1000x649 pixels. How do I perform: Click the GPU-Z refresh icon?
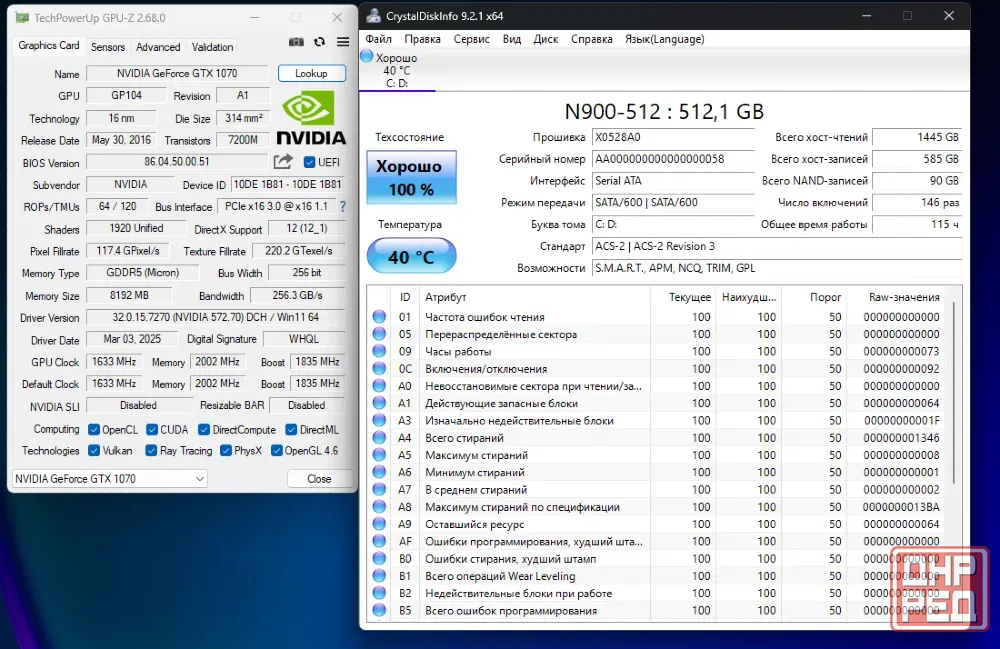point(320,42)
